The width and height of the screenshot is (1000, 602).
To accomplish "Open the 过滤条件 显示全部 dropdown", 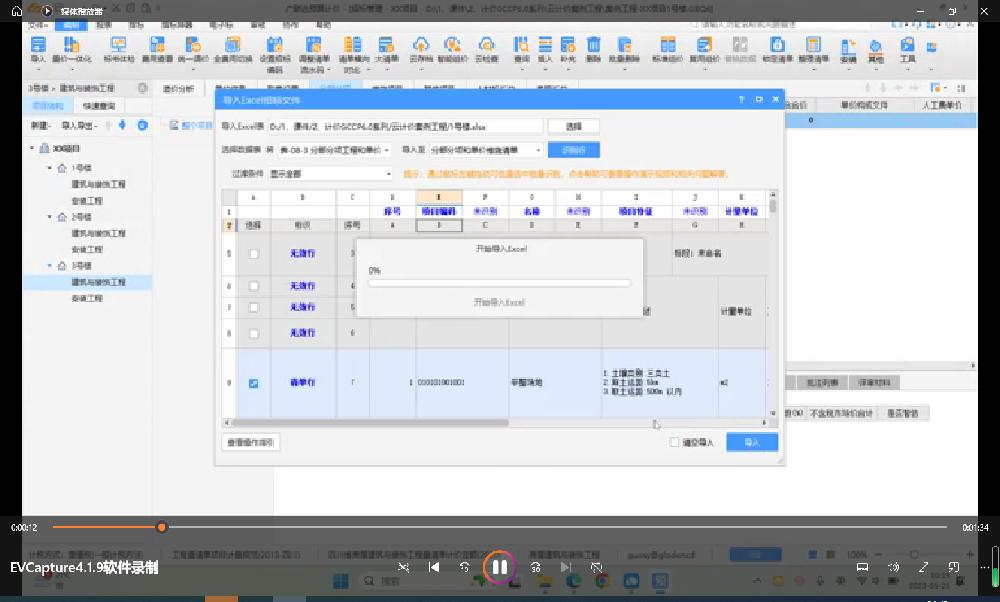I will pyautogui.click(x=330, y=173).
